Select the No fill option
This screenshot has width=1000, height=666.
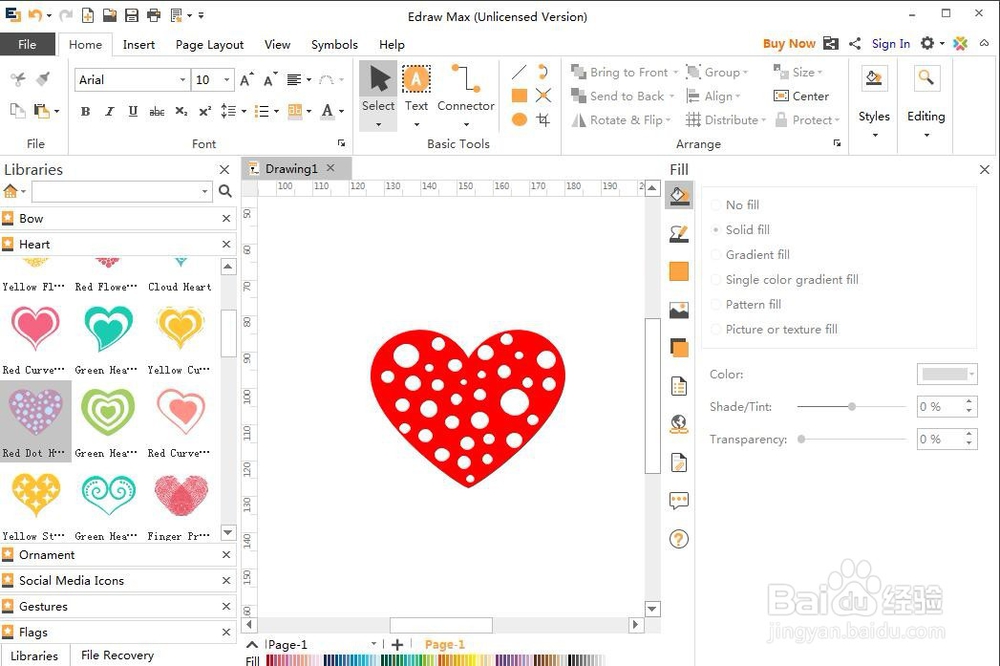tap(735, 205)
